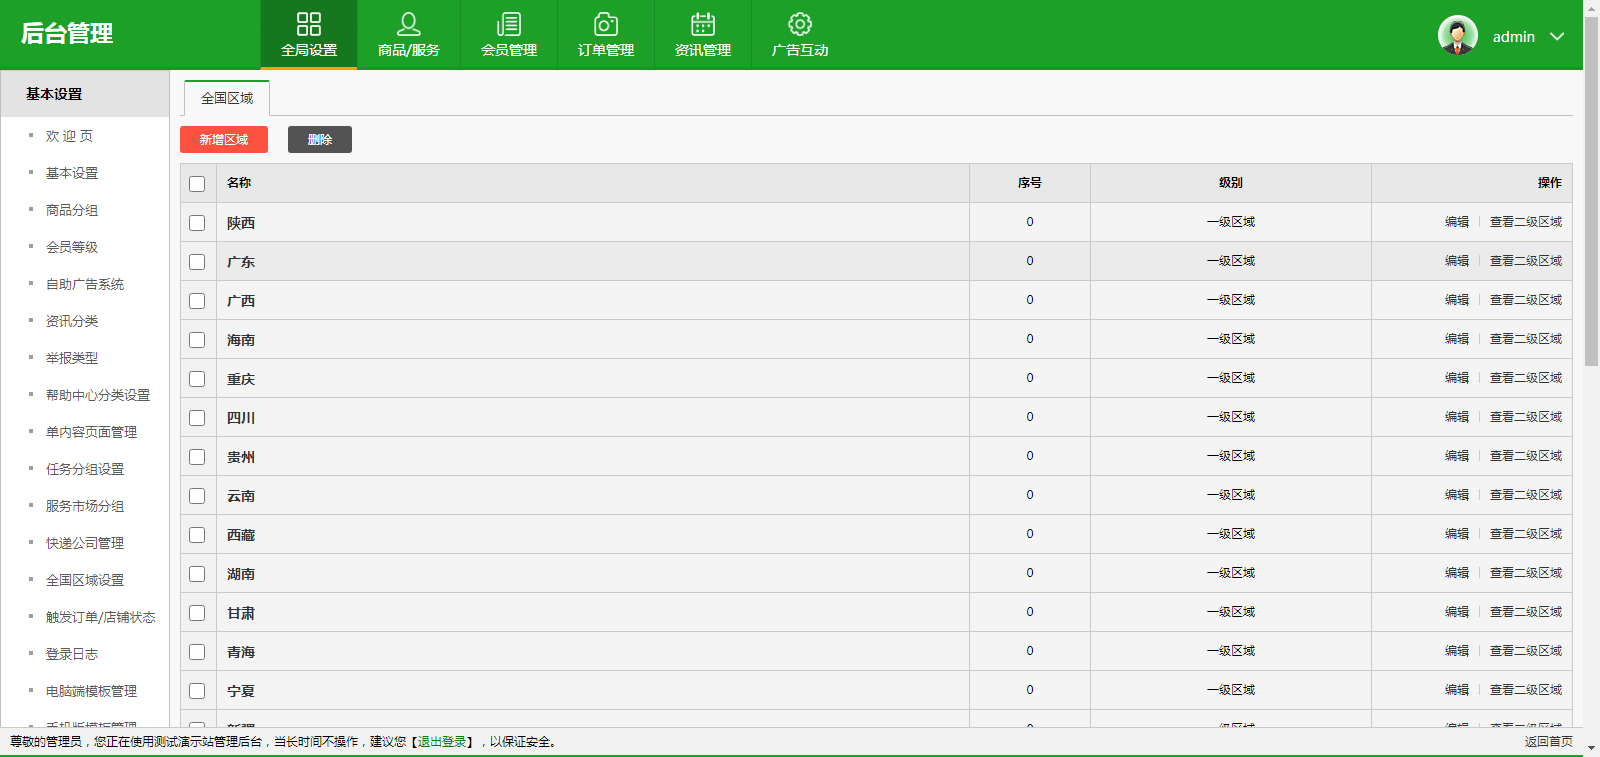1600x757 pixels.
Task: Switch to the 全国区域 tab
Action: pyautogui.click(x=227, y=98)
